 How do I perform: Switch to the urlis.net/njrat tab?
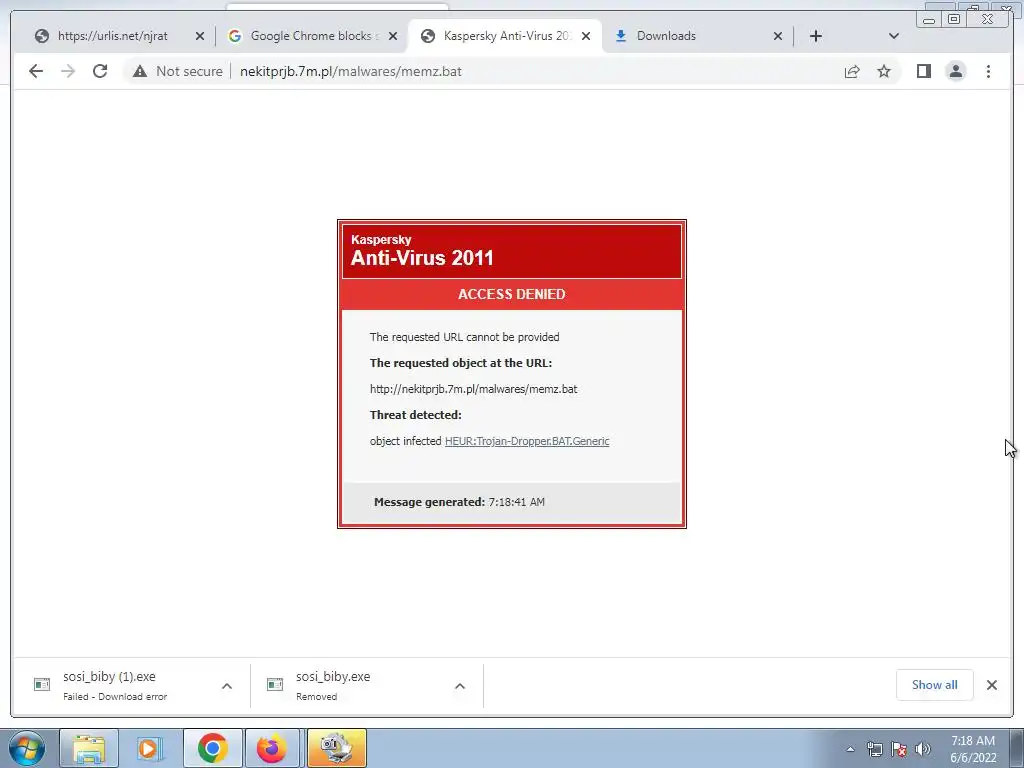tap(112, 36)
